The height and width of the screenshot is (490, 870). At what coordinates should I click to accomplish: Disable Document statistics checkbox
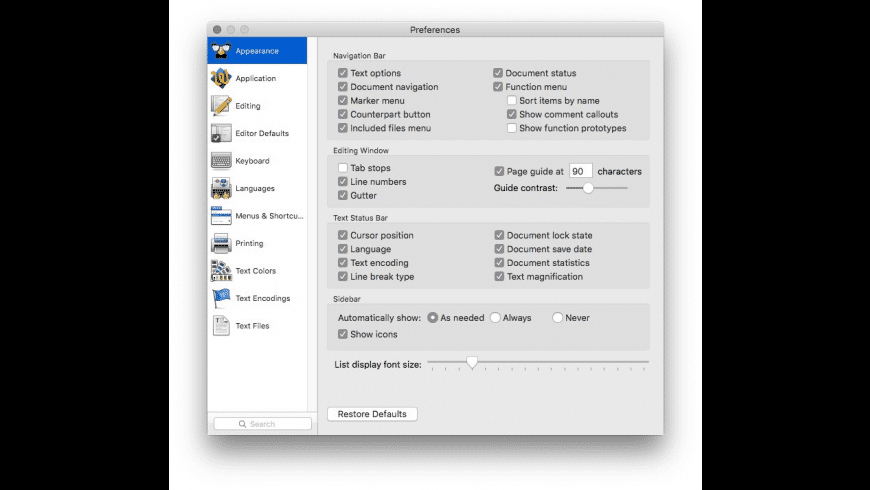click(x=499, y=262)
